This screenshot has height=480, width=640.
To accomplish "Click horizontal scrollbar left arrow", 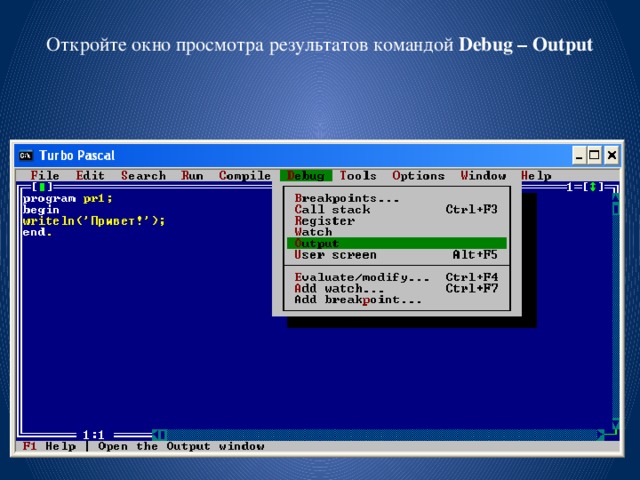I will [x=156, y=435].
